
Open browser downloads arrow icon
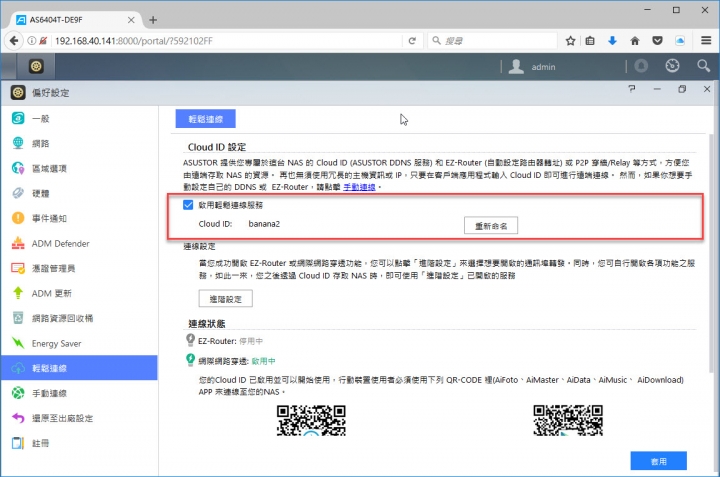[x=612, y=41]
